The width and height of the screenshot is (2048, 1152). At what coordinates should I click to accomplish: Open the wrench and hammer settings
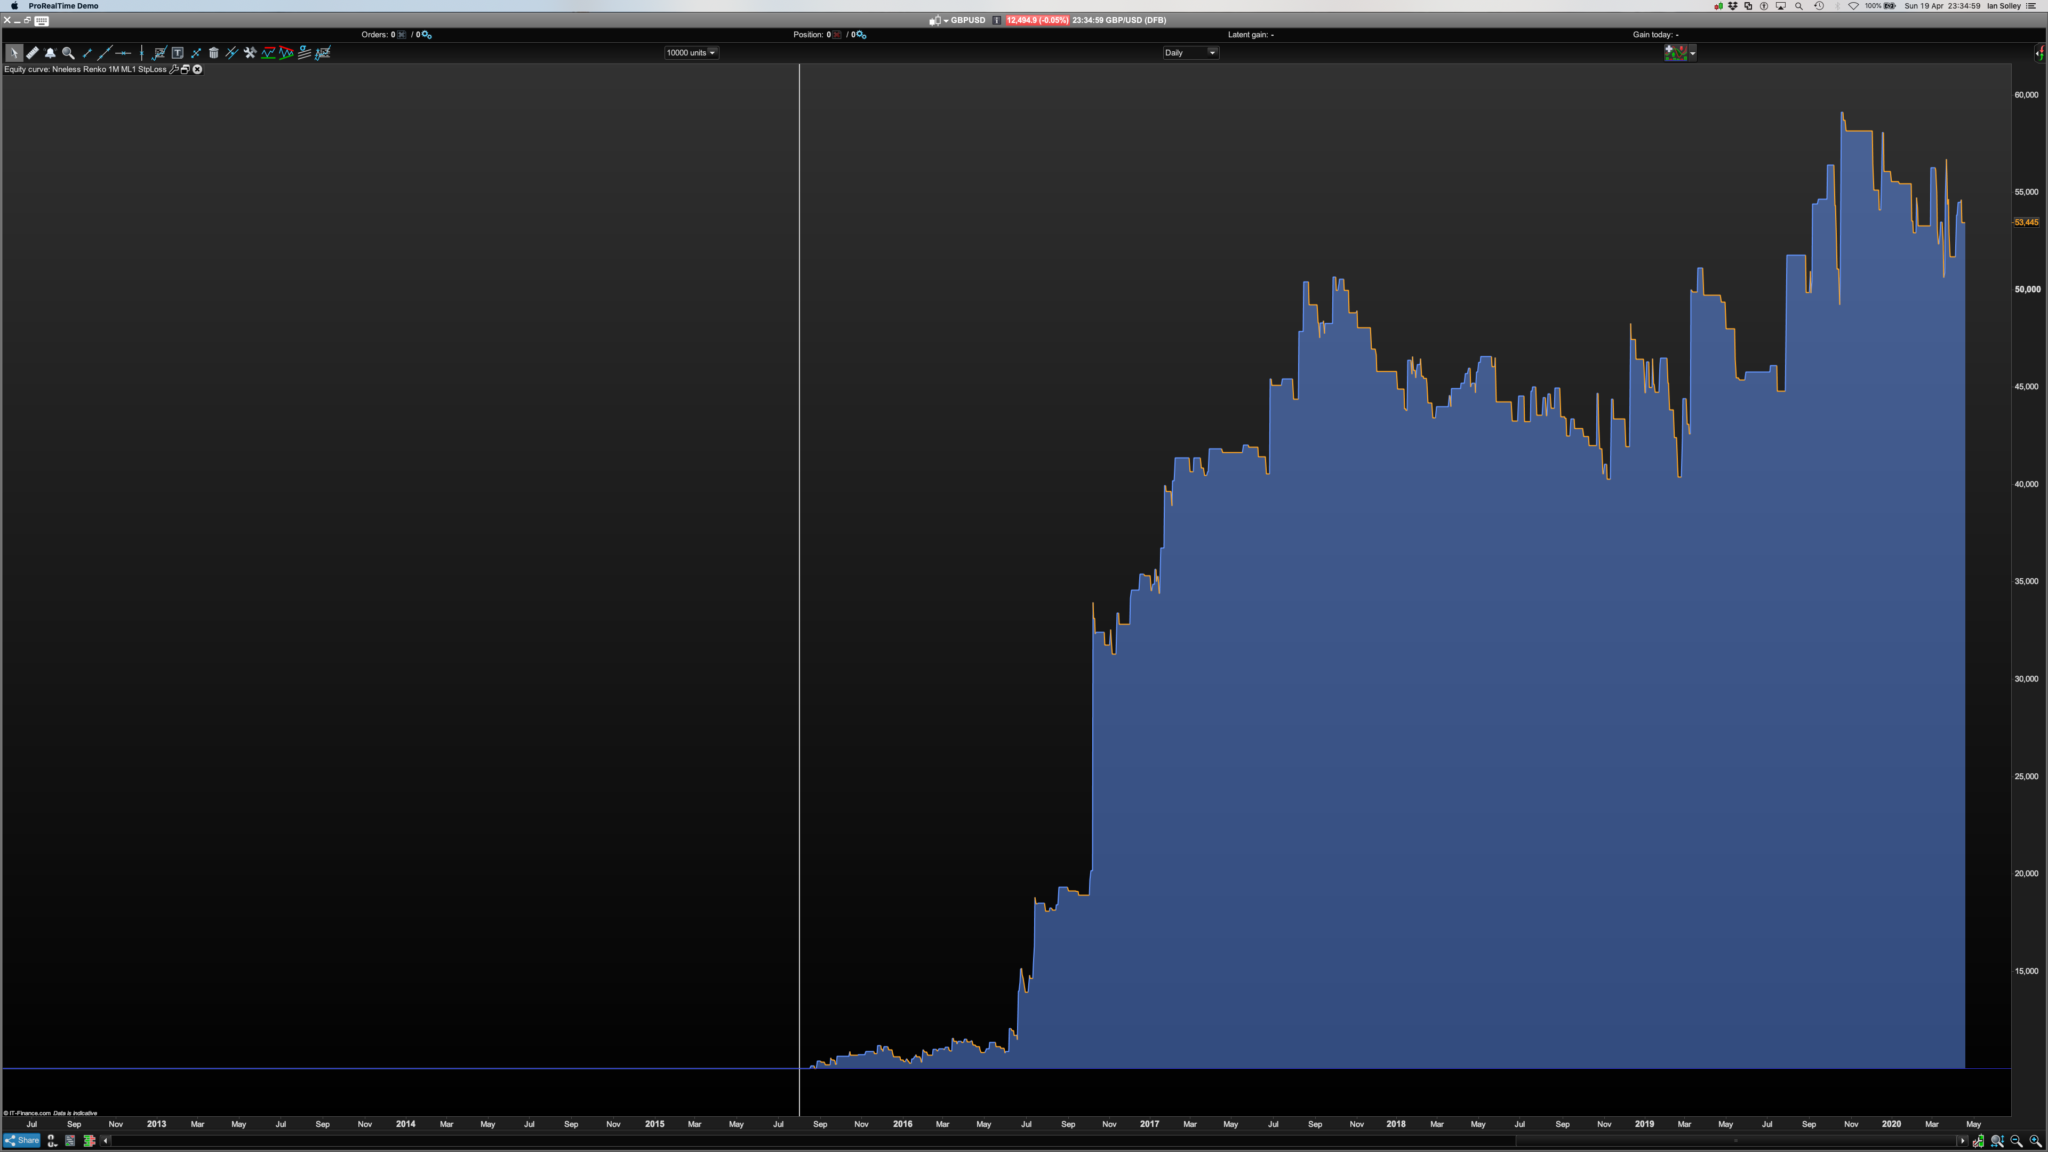(250, 53)
